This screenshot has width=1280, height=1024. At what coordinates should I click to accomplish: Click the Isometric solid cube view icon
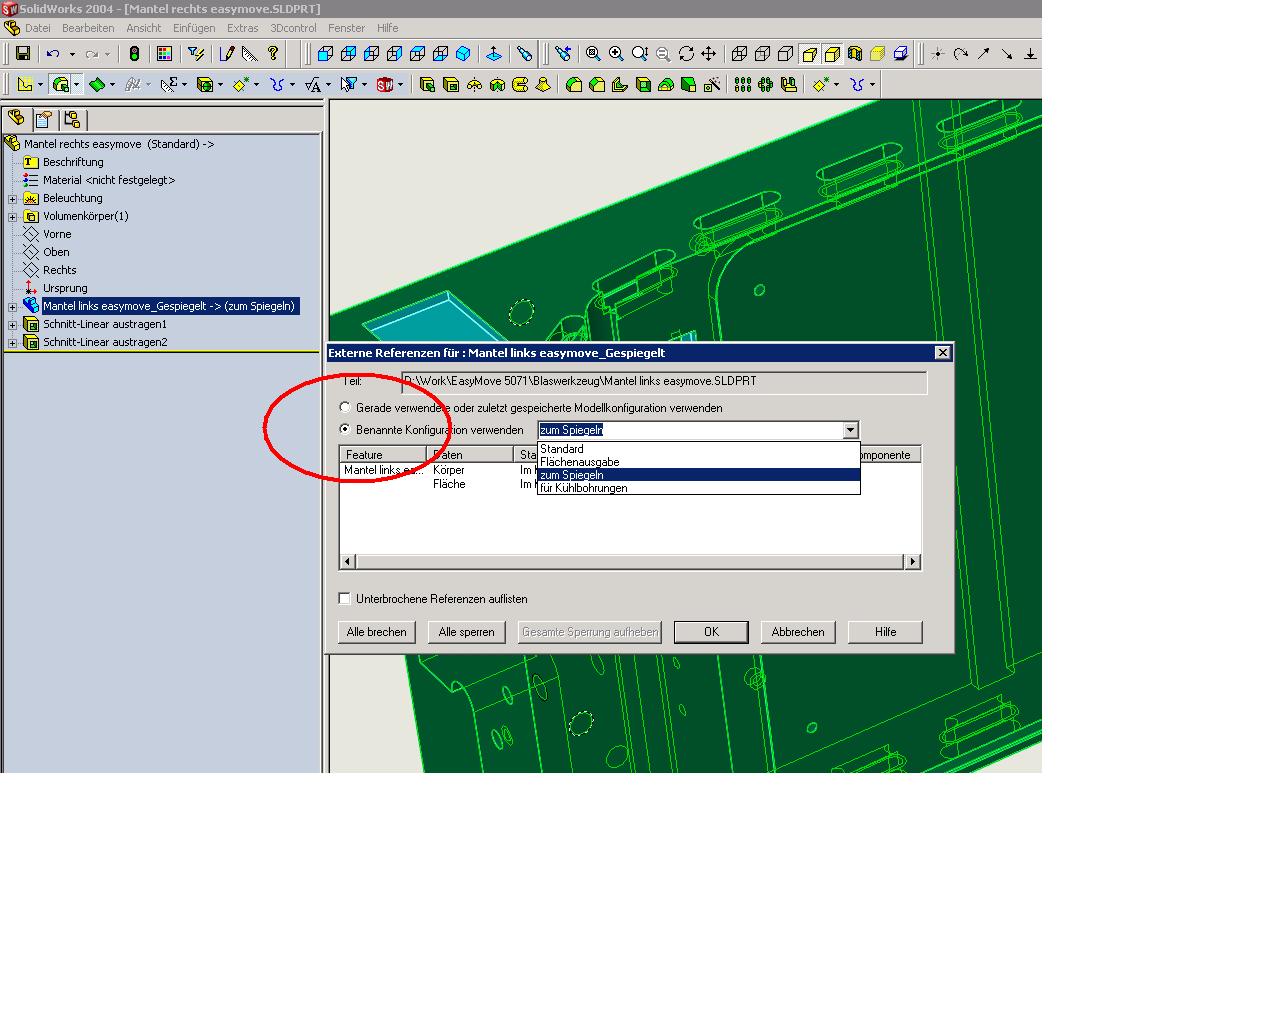[463, 54]
